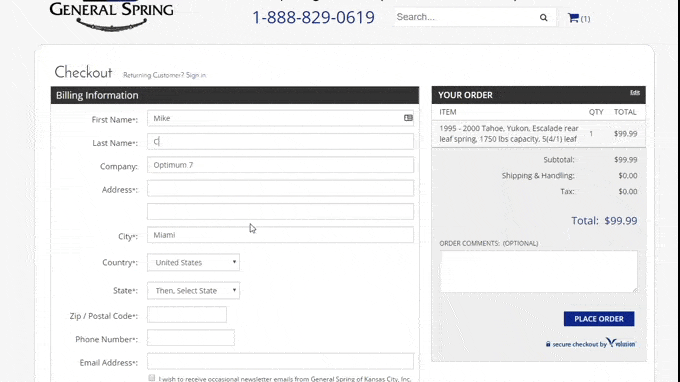The height and width of the screenshot is (382, 680).
Task: Click the Zip / Postal Code field
Action: coord(187,314)
